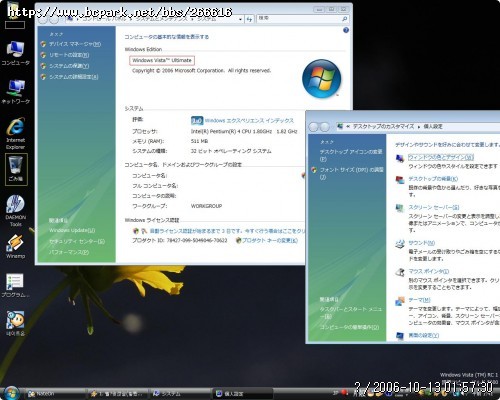Refresh the System window address bar
The height and width of the screenshot is (400, 500).
pos(249,20)
